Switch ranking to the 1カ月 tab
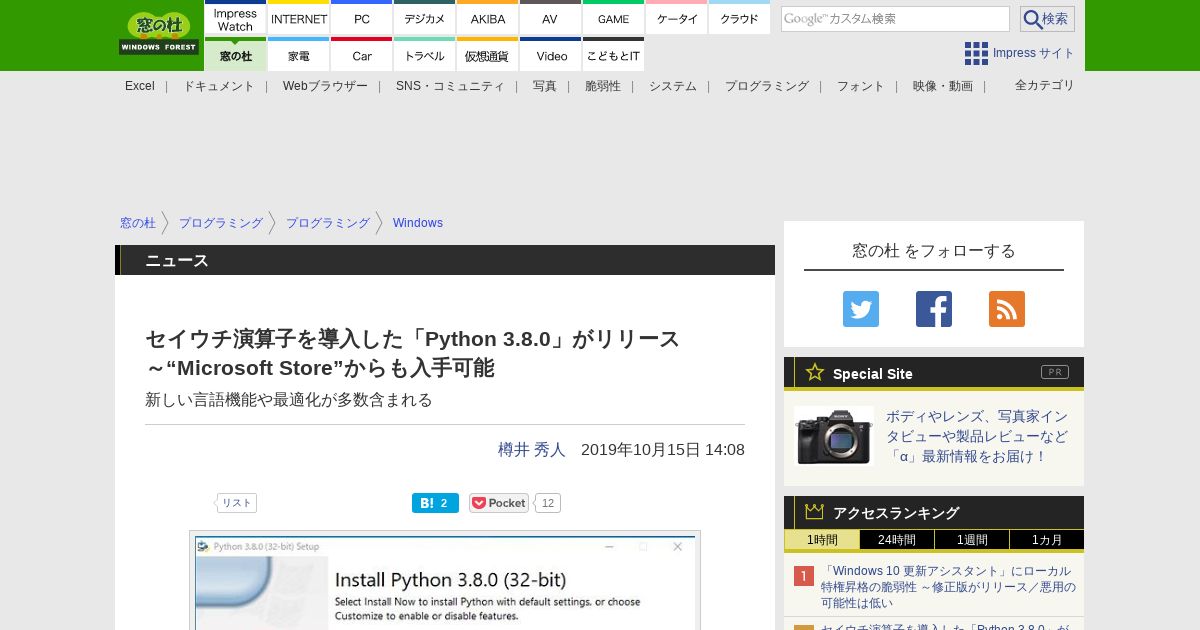Screen dimensions: 1200x630 pyautogui.click(x=1047, y=540)
